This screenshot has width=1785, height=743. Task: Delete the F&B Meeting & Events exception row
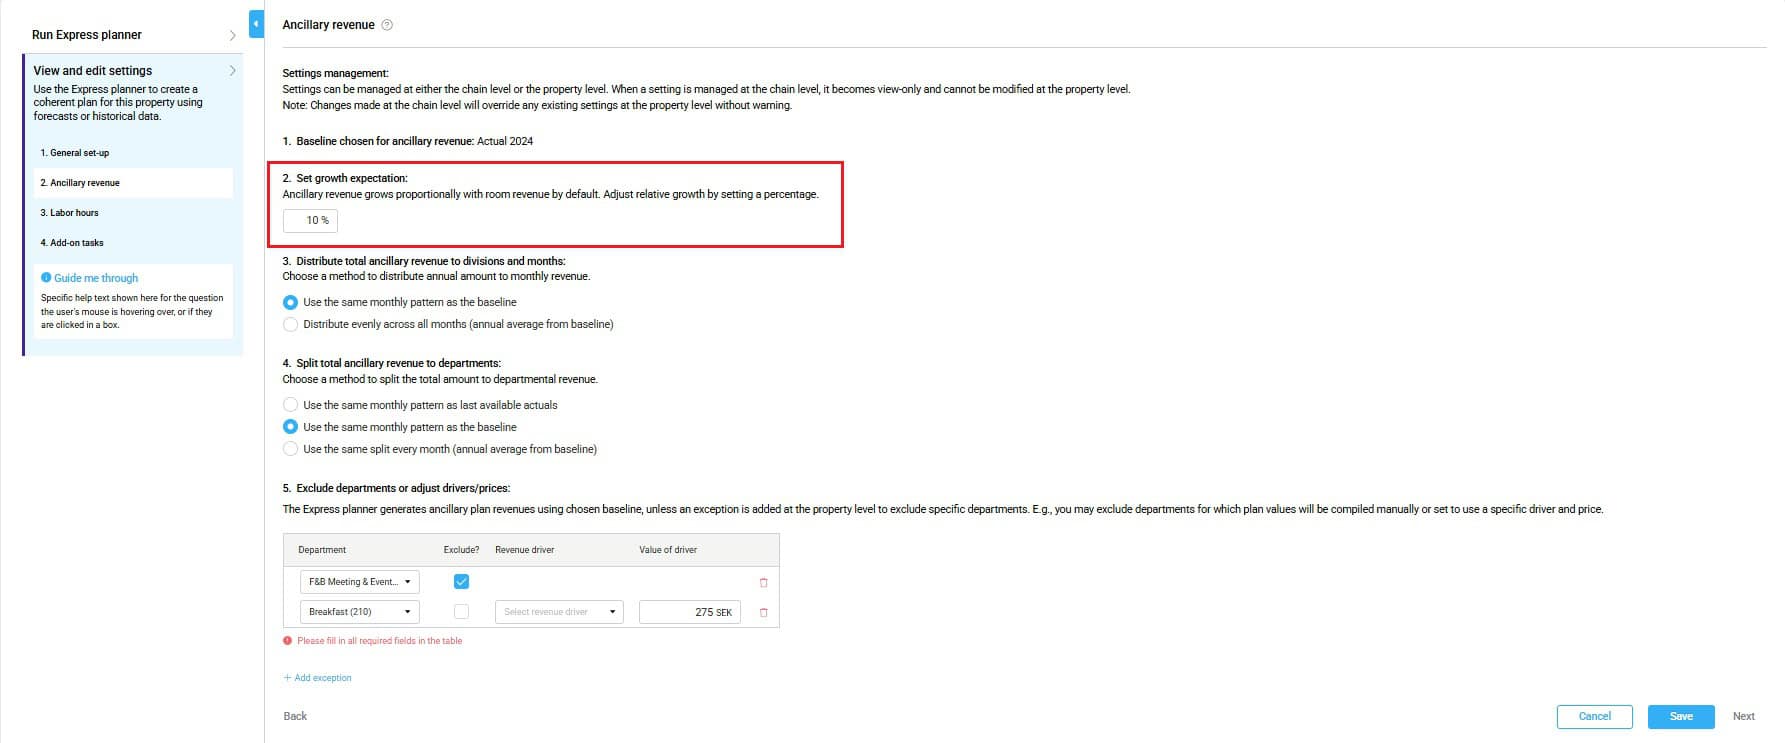click(763, 582)
